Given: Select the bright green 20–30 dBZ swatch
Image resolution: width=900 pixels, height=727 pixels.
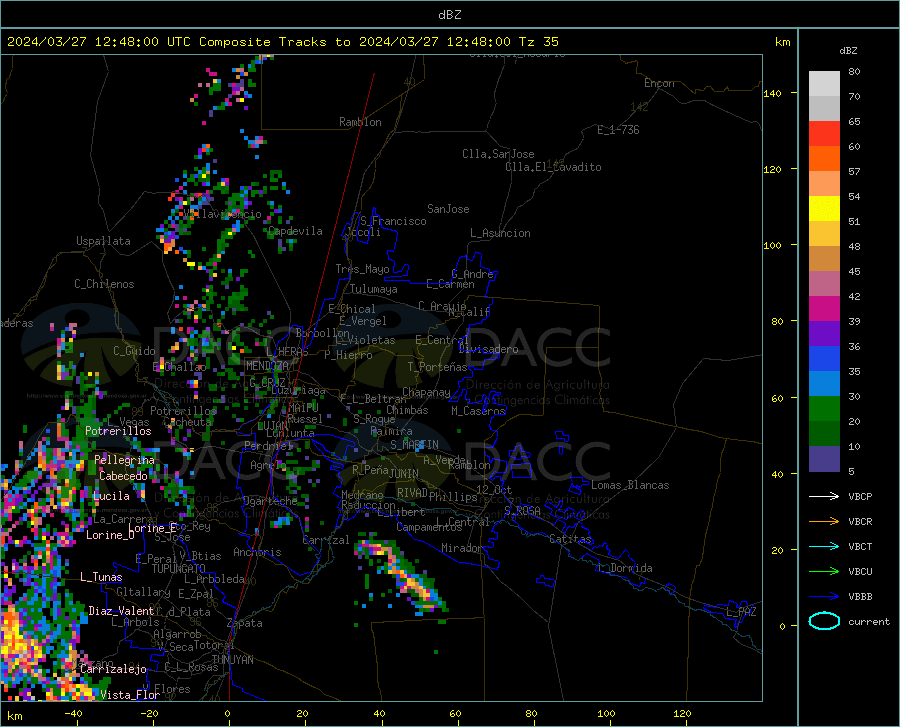Looking at the screenshot, I should click(824, 409).
